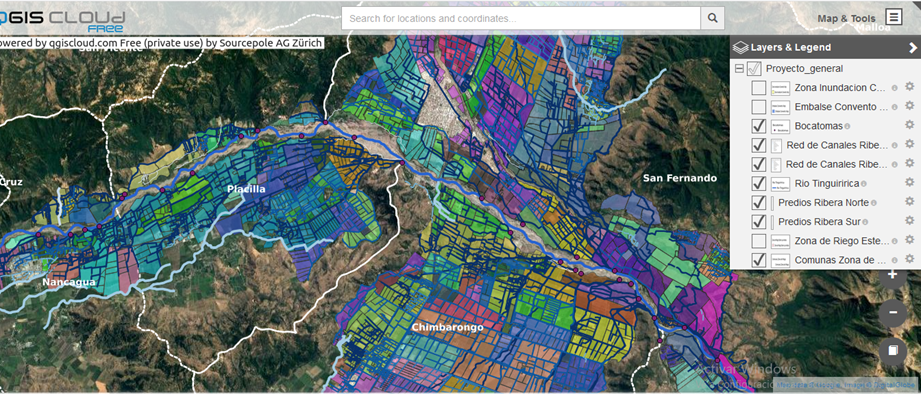The height and width of the screenshot is (394, 921).
Task: Click info icon next to Comunas Zona
Action: point(894,260)
